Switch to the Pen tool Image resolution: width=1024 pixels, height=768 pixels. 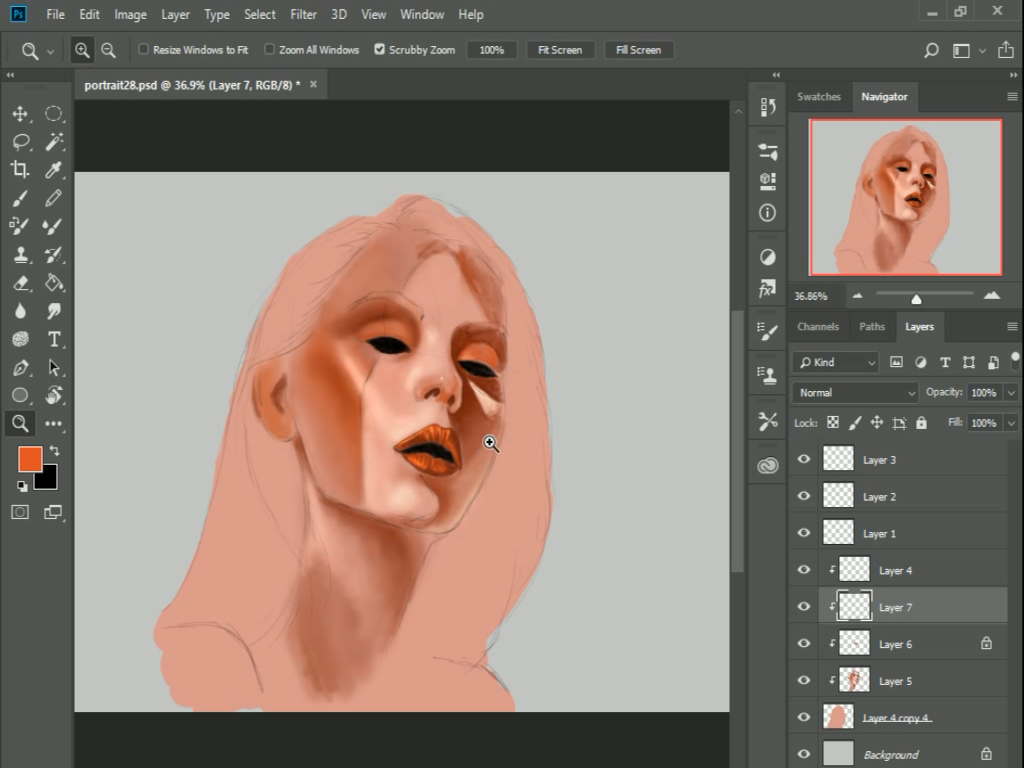click(20, 367)
